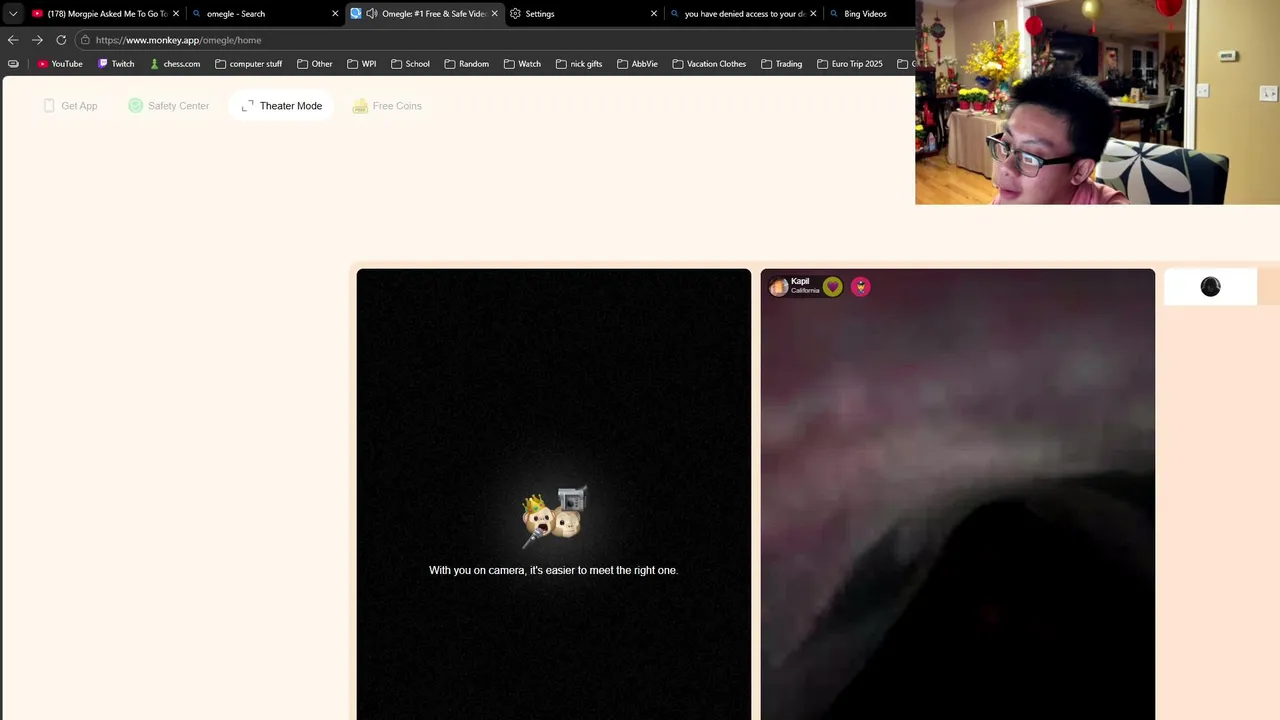This screenshot has height=720, width=1280.
Task: Expand the Watch bookmark folder
Action: pos(523,64)
